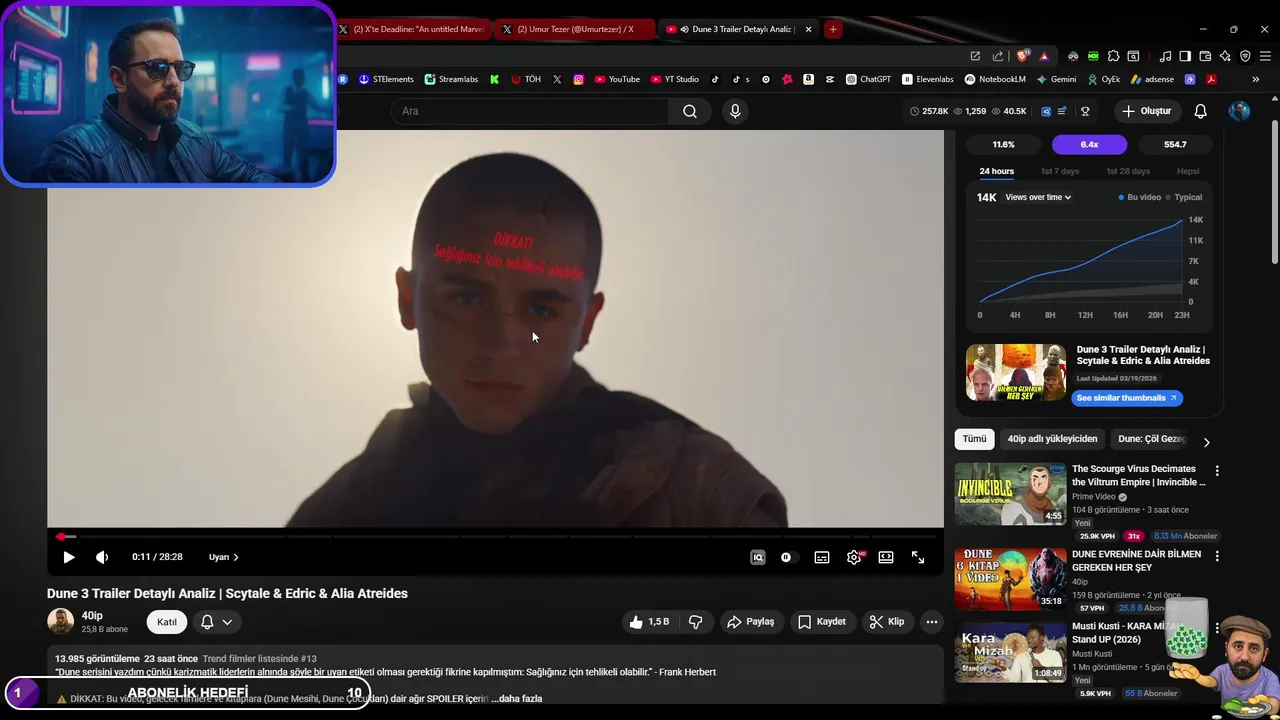1280x720 pixels.
Task: Create a clip with Klip button
Action: pos(887,622)
